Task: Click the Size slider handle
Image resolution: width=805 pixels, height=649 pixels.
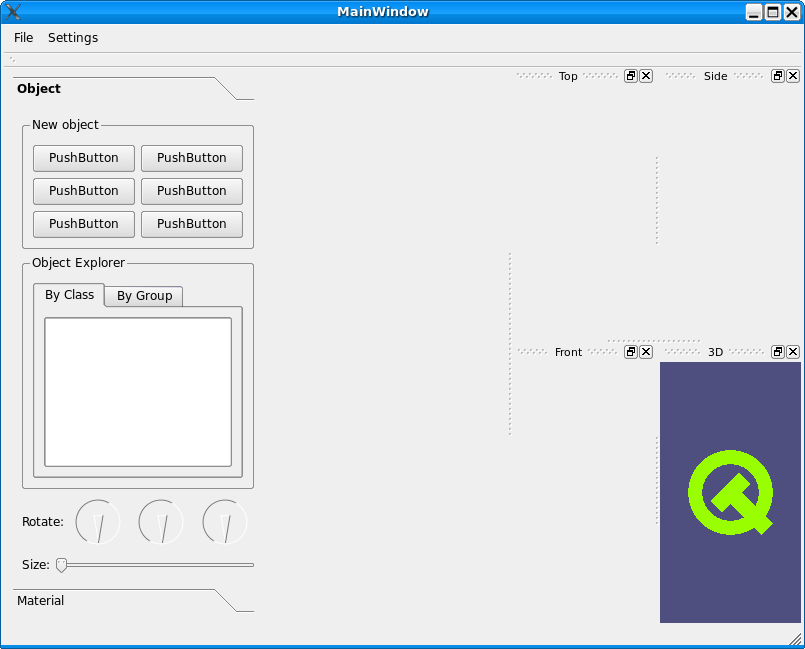Action: tap(61, 565)
